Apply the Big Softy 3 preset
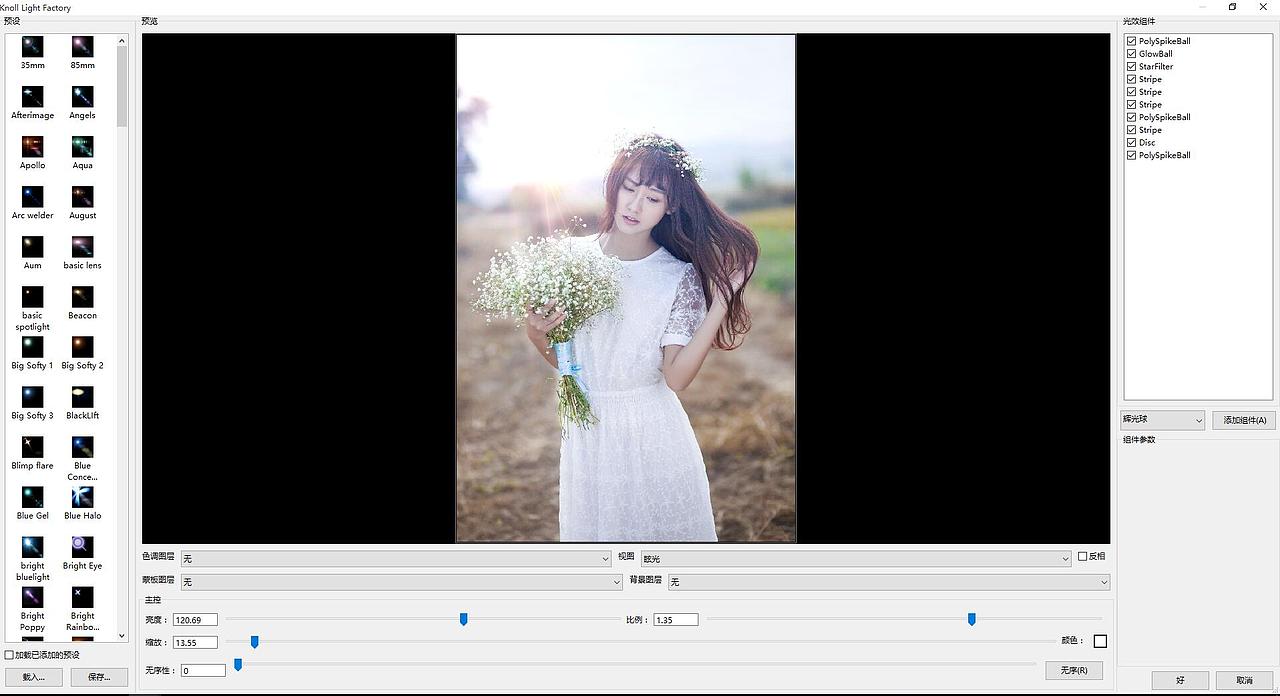Screen dimensions: 1280x696 [x=32, y=396]
